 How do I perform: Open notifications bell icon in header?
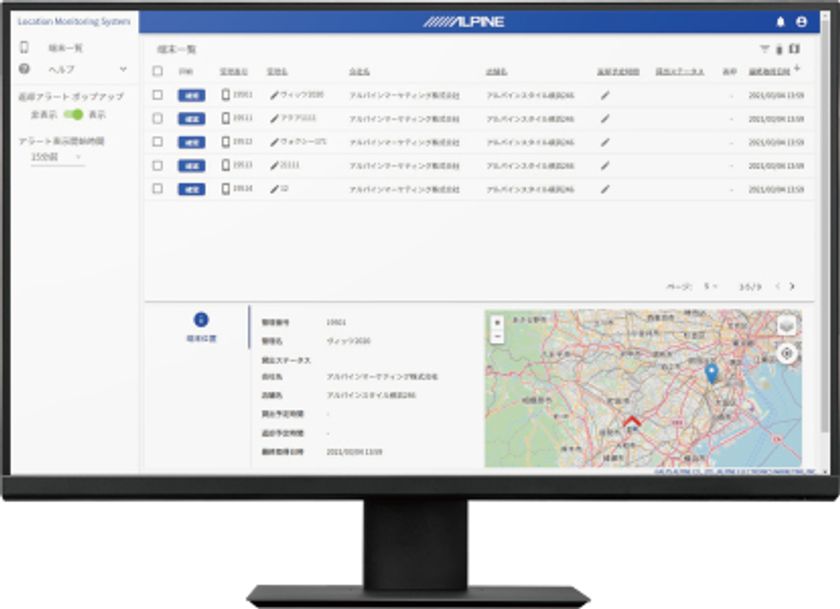(780, 22)
